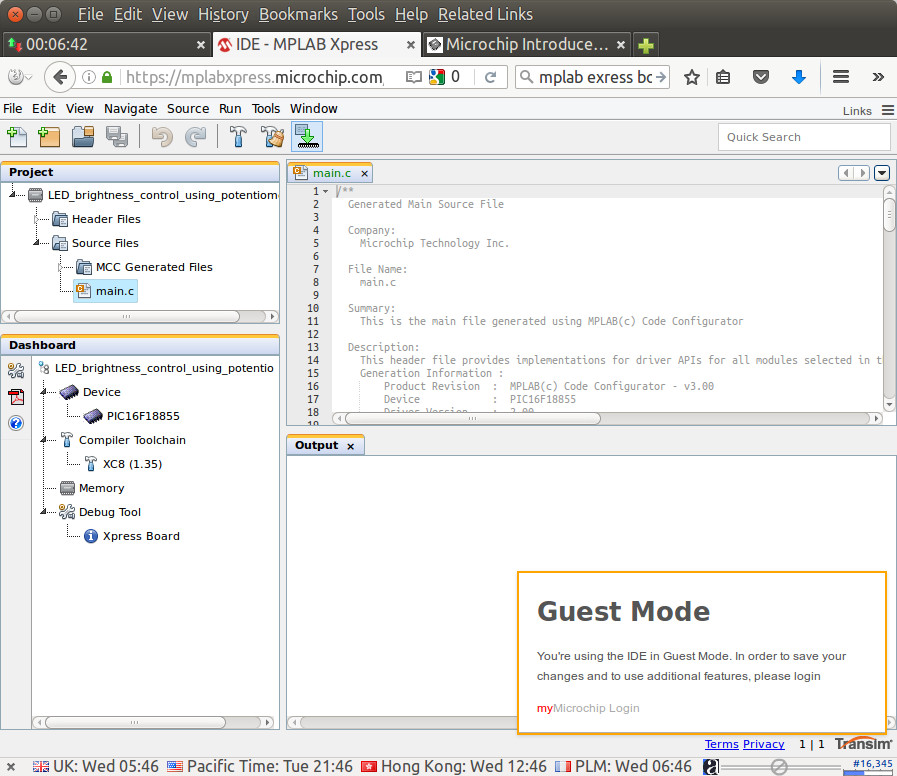Screen dimensions: 897x776
Task: Click the status bar slider at bottom
Action: 781,766
